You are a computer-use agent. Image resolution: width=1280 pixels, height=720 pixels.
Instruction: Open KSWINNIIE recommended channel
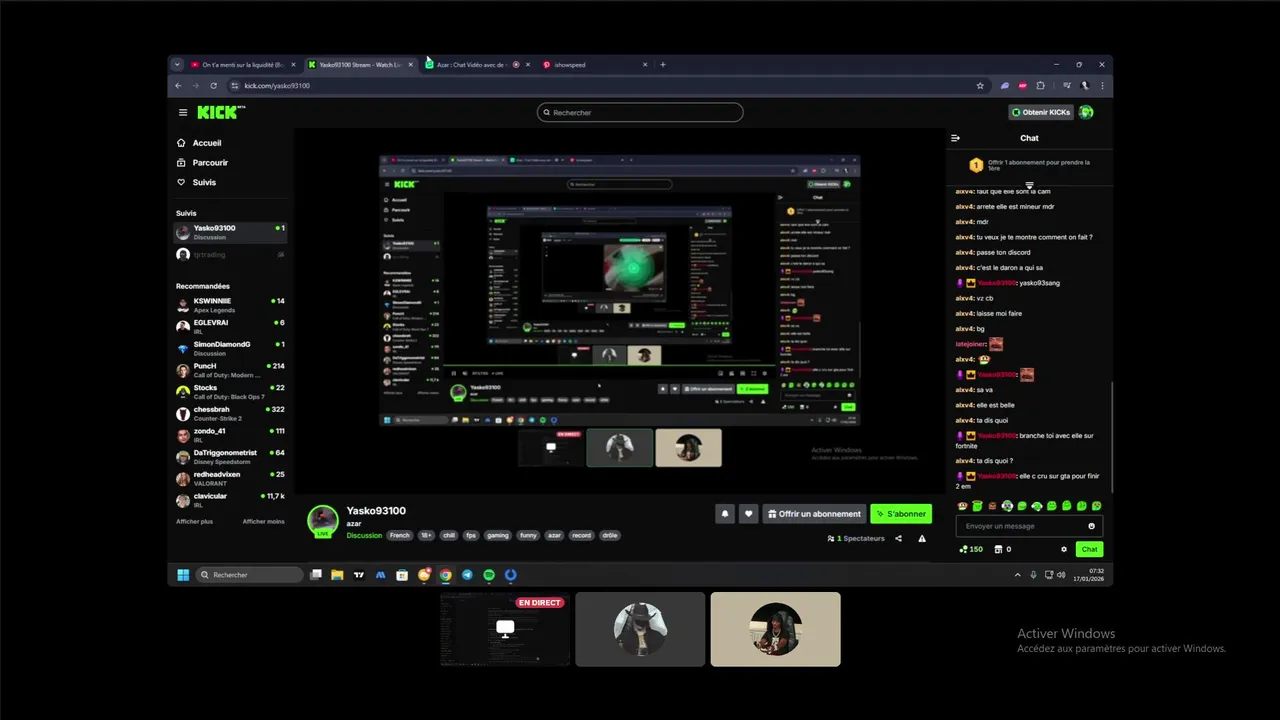231,305
